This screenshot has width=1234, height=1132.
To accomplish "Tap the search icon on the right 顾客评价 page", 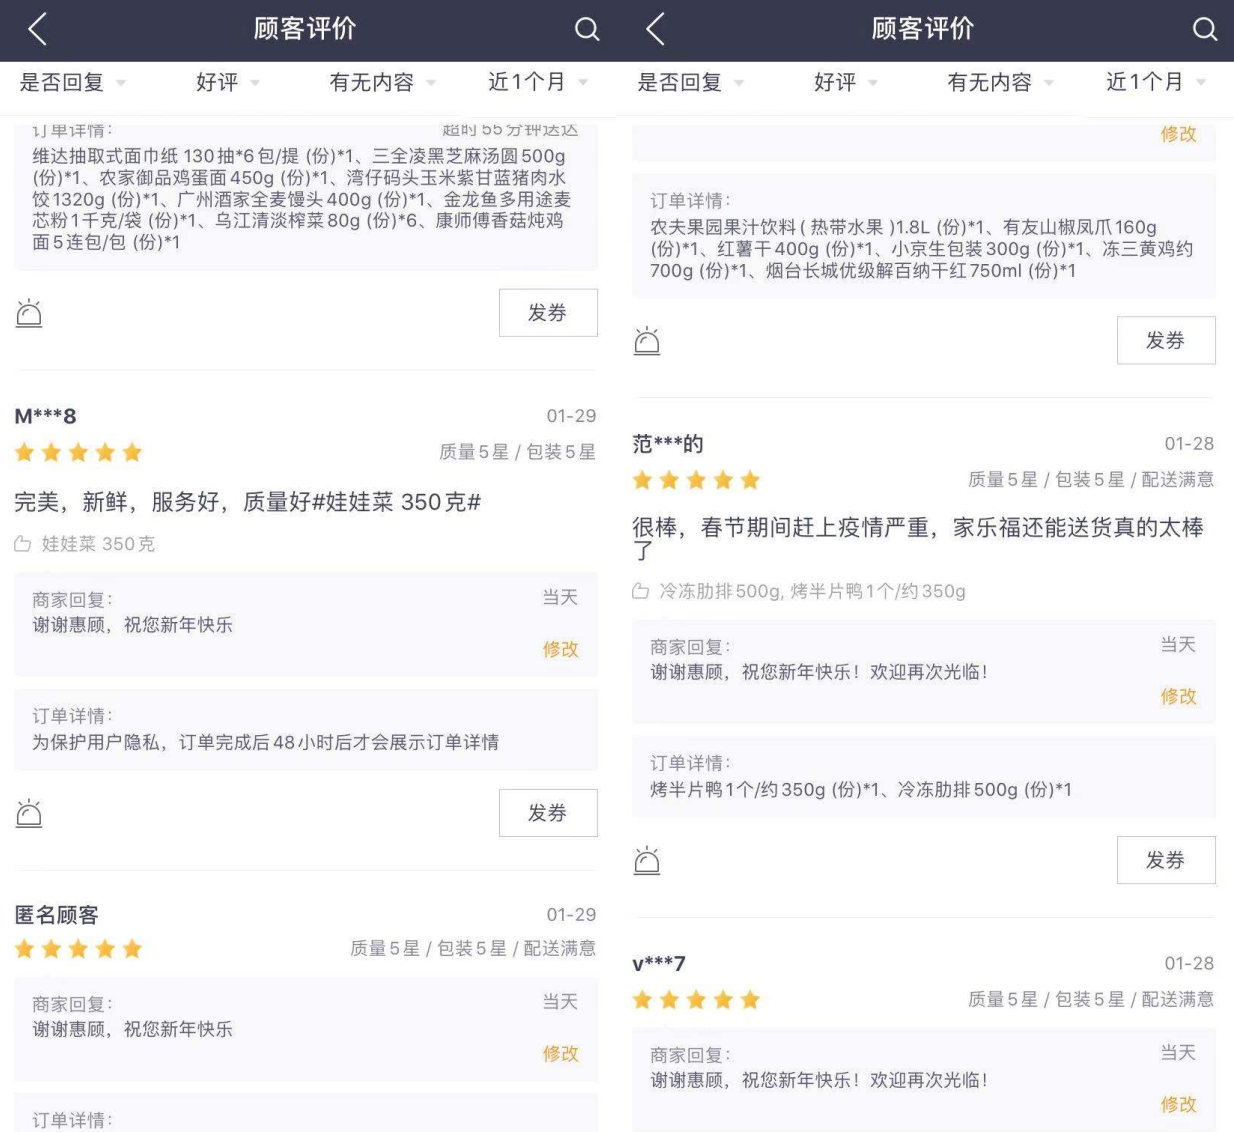I will [1204, 30].
